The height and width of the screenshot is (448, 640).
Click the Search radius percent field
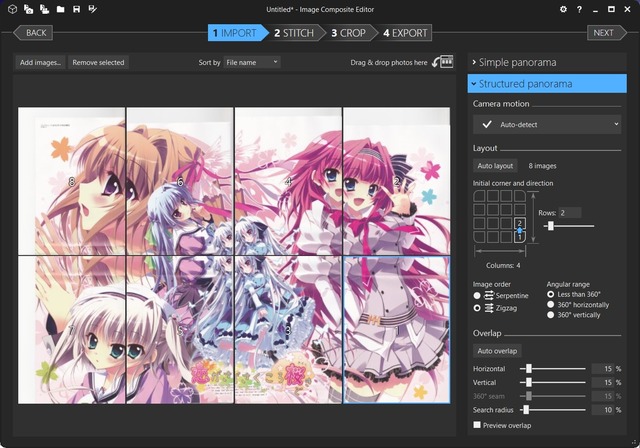(x=602, y=410)
